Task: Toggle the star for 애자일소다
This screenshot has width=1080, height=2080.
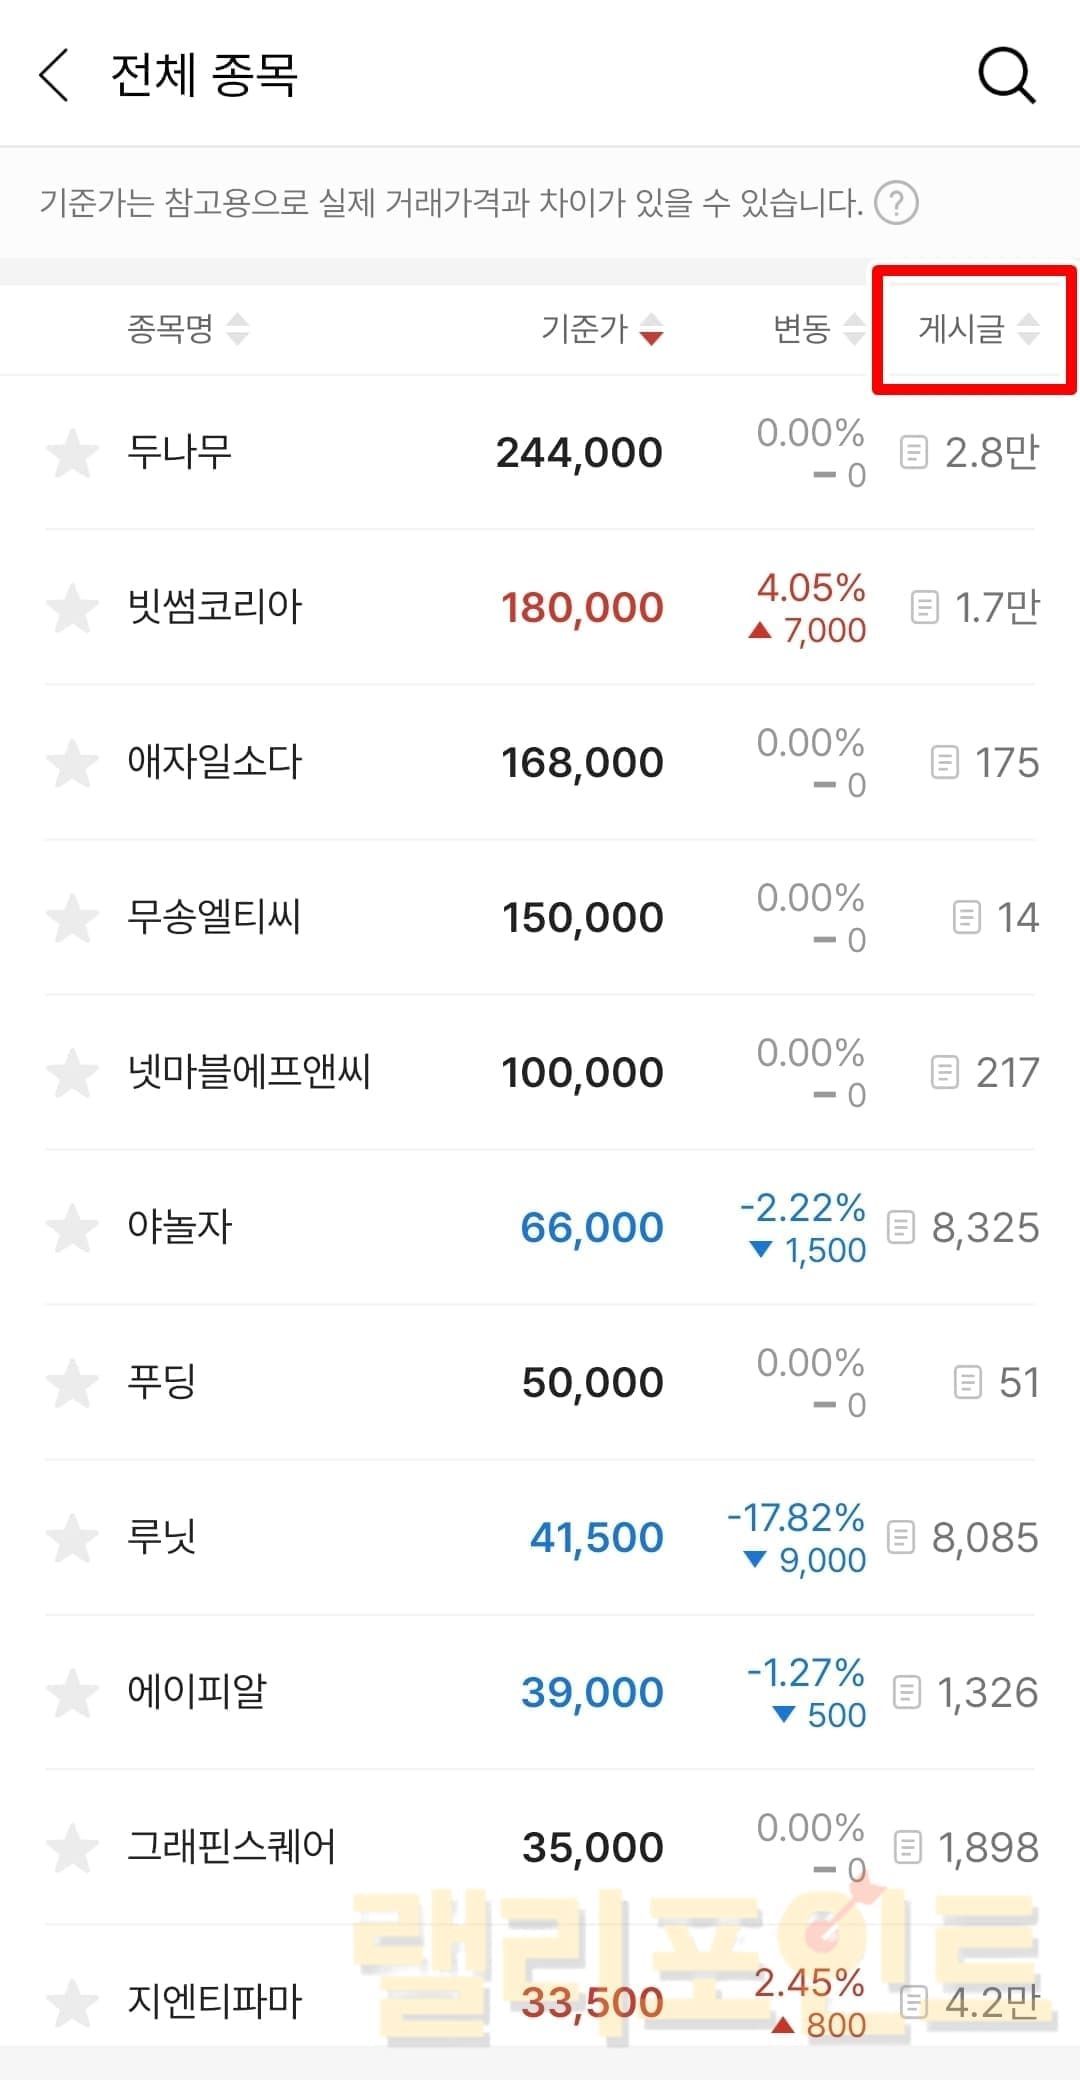Action: pos(73,763)
